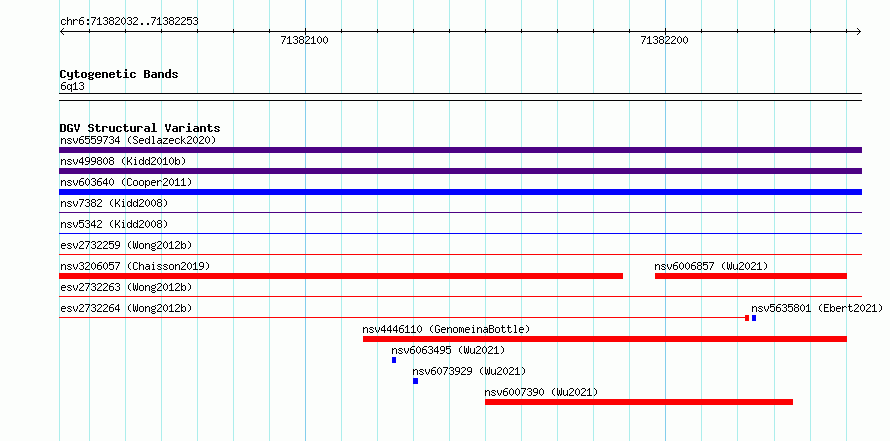Open the esv2732263 (Wong2012b) label
Screen dimensions: 890x441
[126, 287]
